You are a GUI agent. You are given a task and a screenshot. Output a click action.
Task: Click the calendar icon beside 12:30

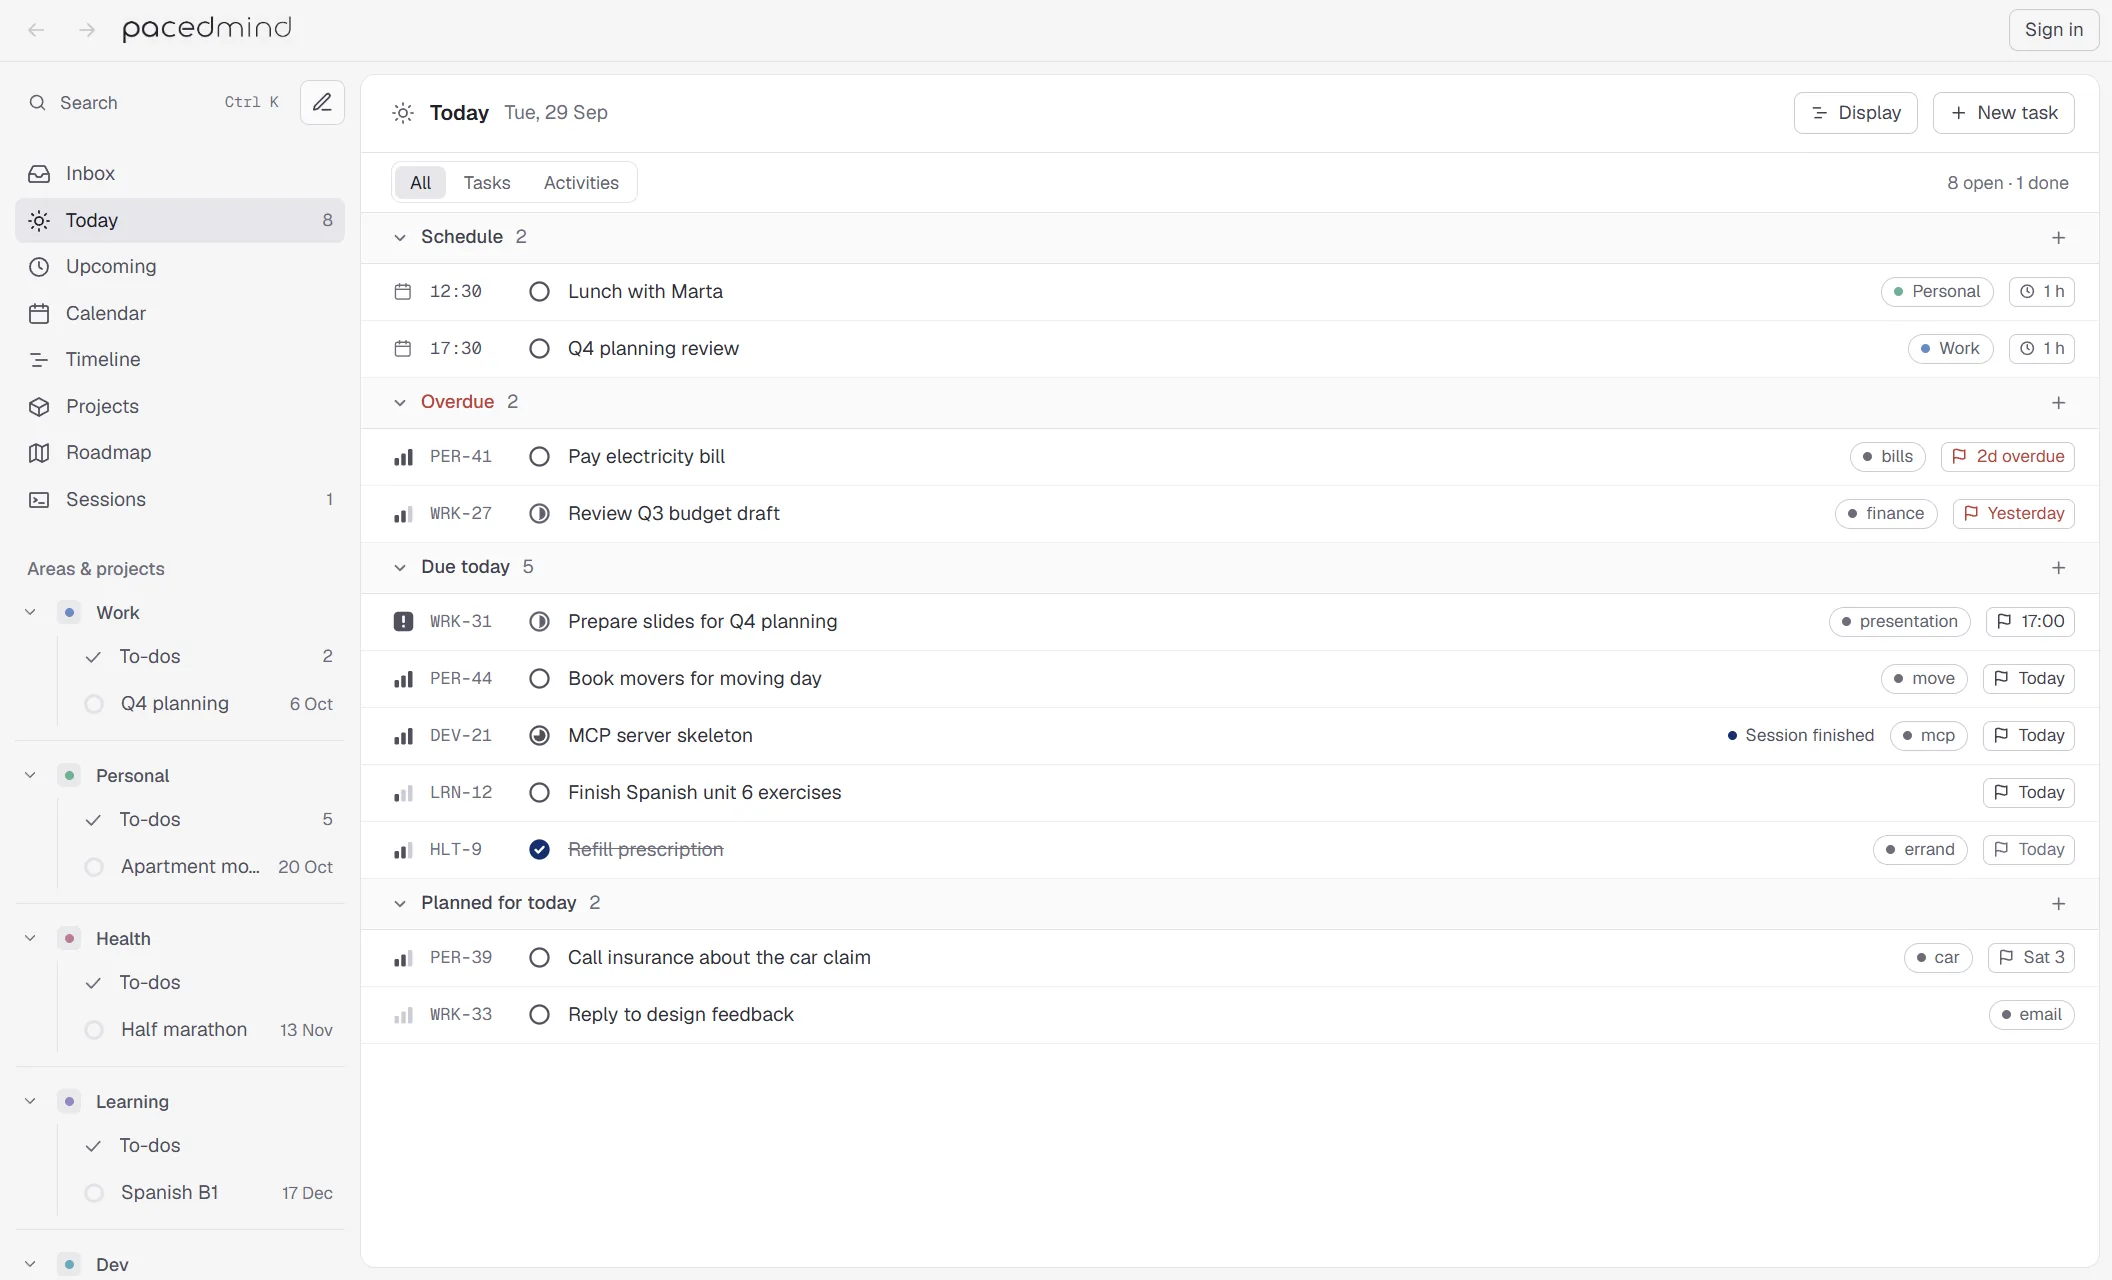click(403, 292)
